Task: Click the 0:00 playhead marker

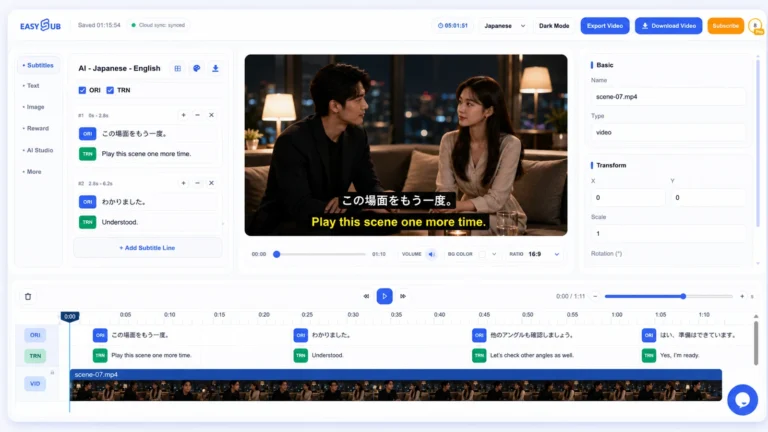Action: pos(70,316)
